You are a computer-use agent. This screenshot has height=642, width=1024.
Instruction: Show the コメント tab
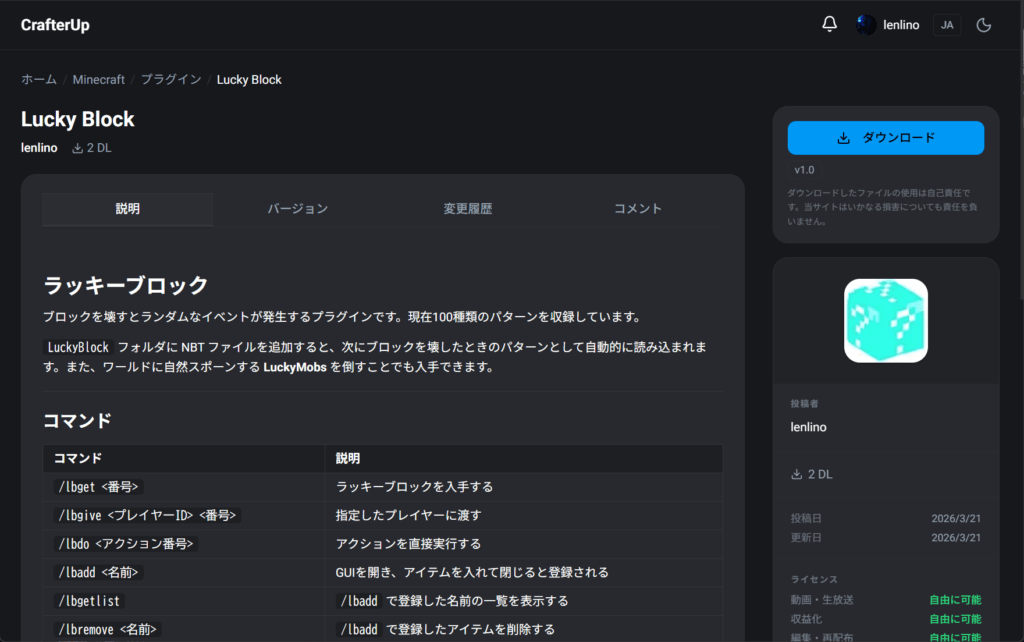click(x=637, y=209)
